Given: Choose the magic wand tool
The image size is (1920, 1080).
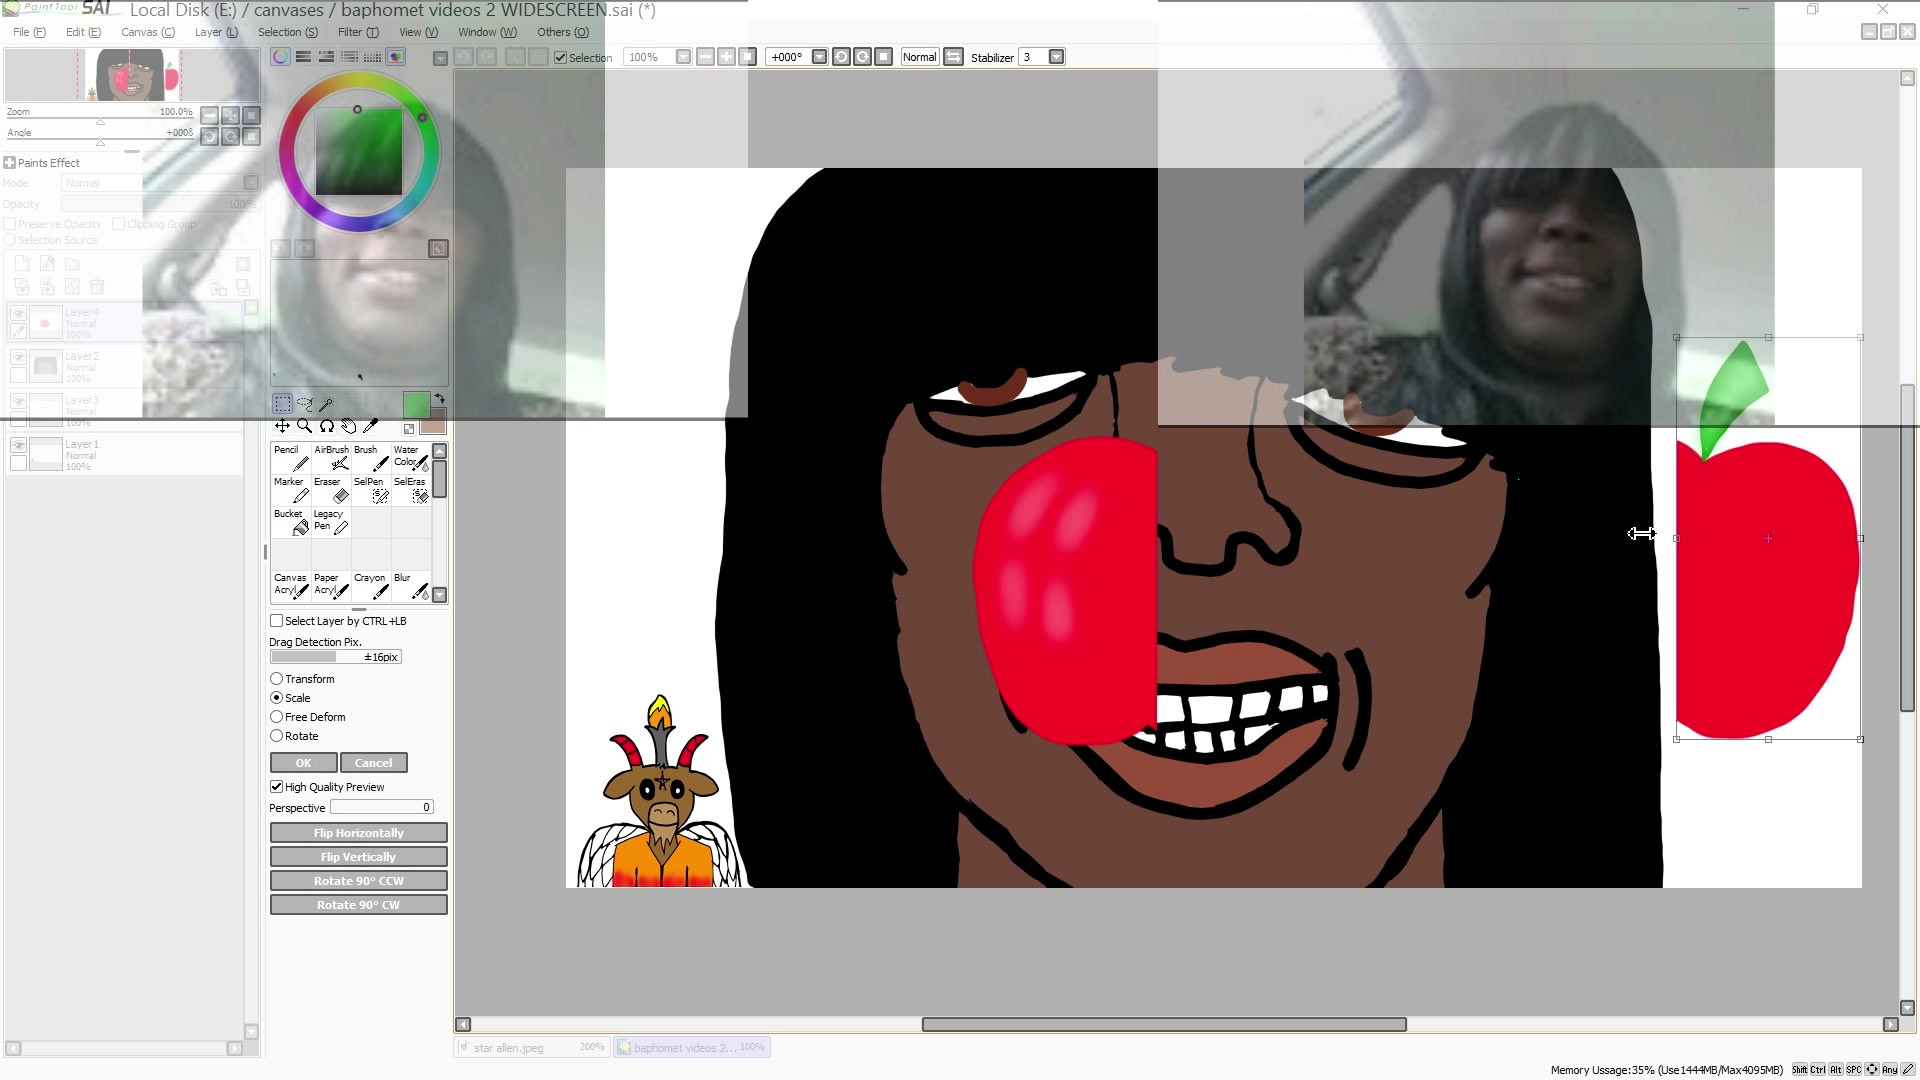Looking at the screenshot, I should click(326, 404).
